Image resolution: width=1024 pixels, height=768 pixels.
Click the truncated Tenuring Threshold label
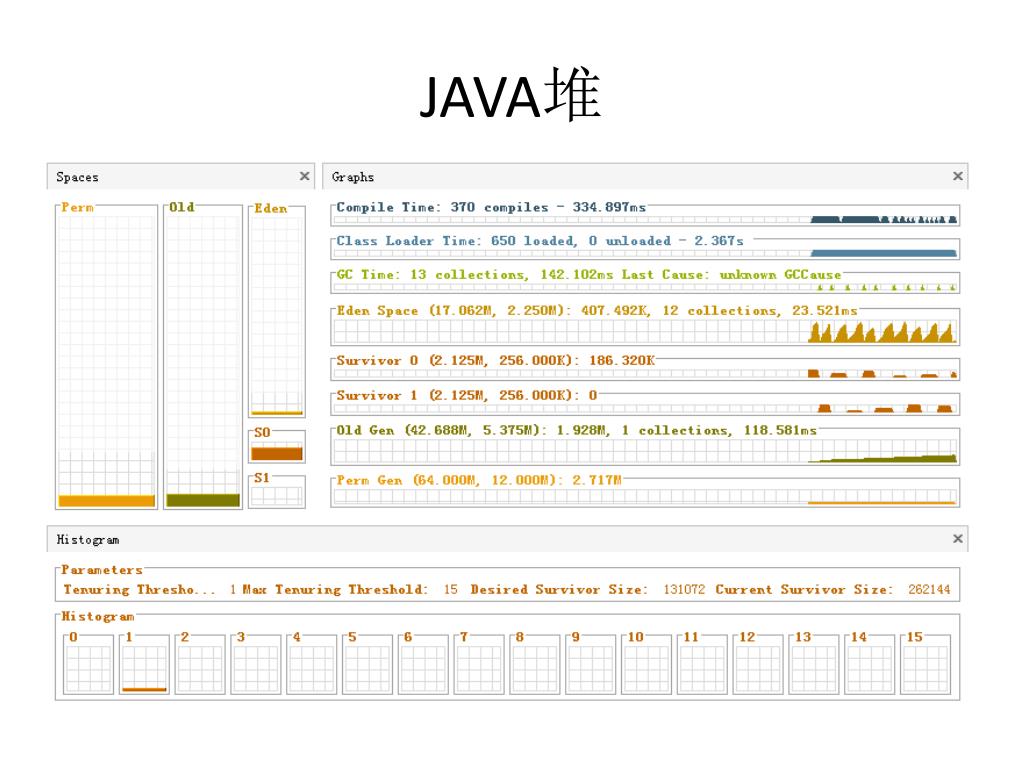139,590
